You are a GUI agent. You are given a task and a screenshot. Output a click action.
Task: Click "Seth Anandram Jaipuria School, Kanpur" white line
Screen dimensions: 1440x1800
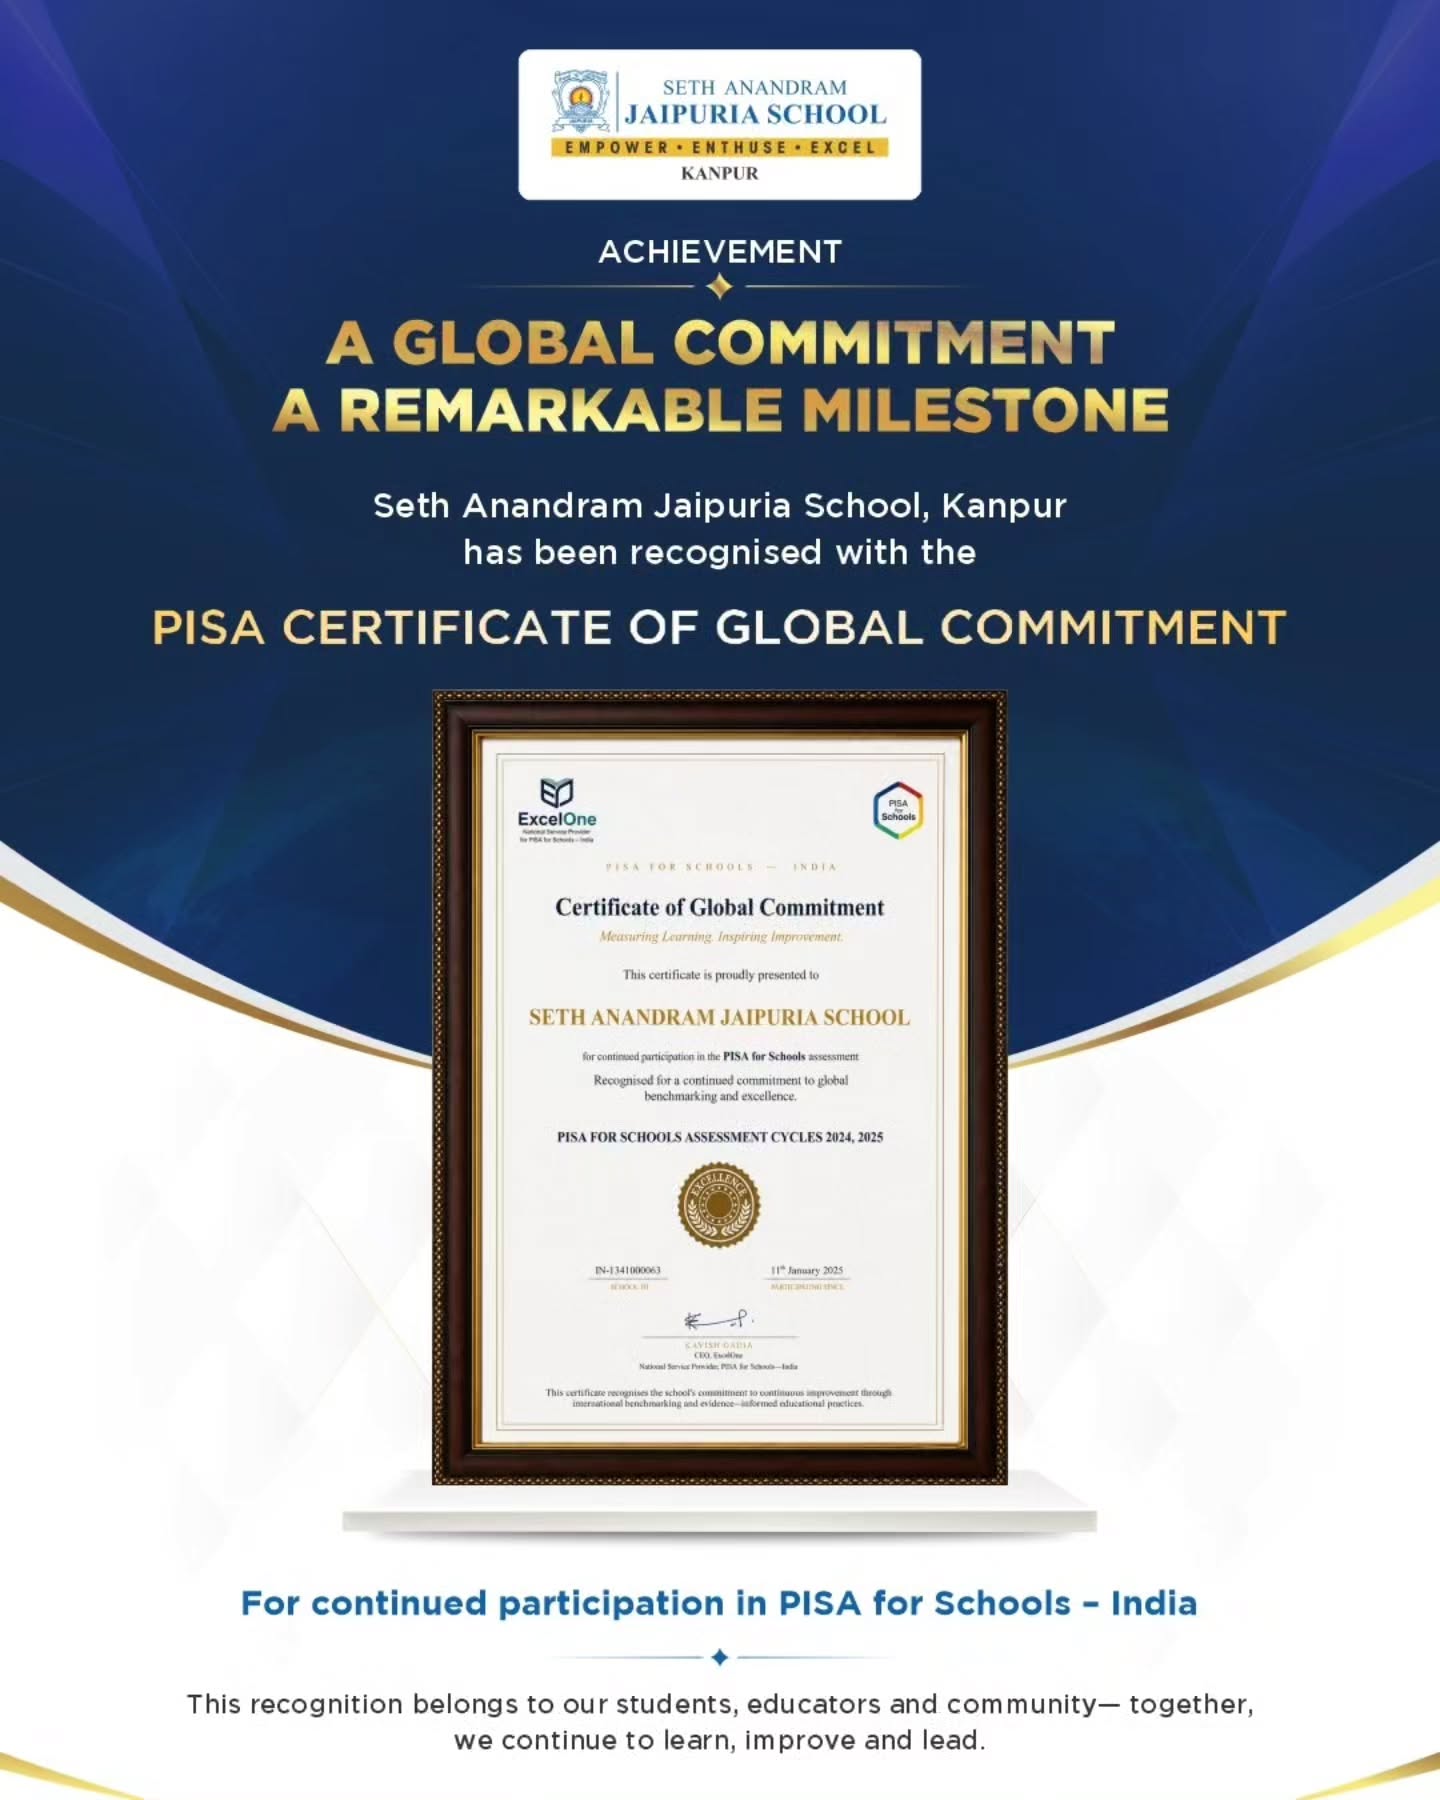(720, 506)
